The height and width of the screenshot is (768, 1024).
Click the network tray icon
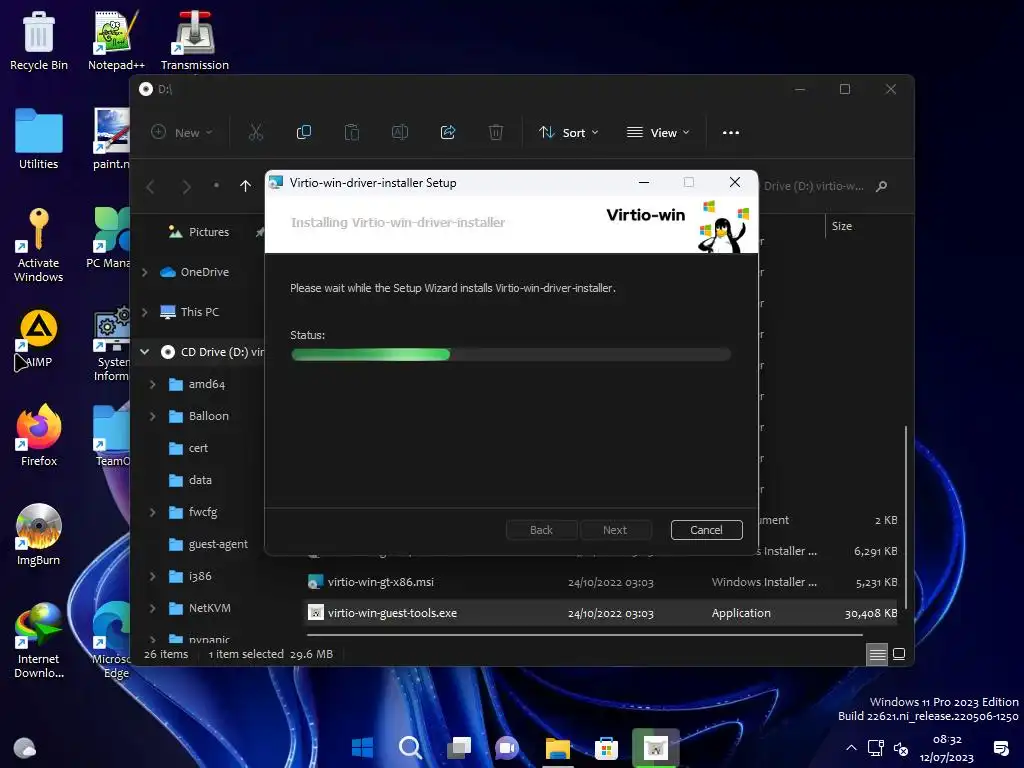pos(875,748)
